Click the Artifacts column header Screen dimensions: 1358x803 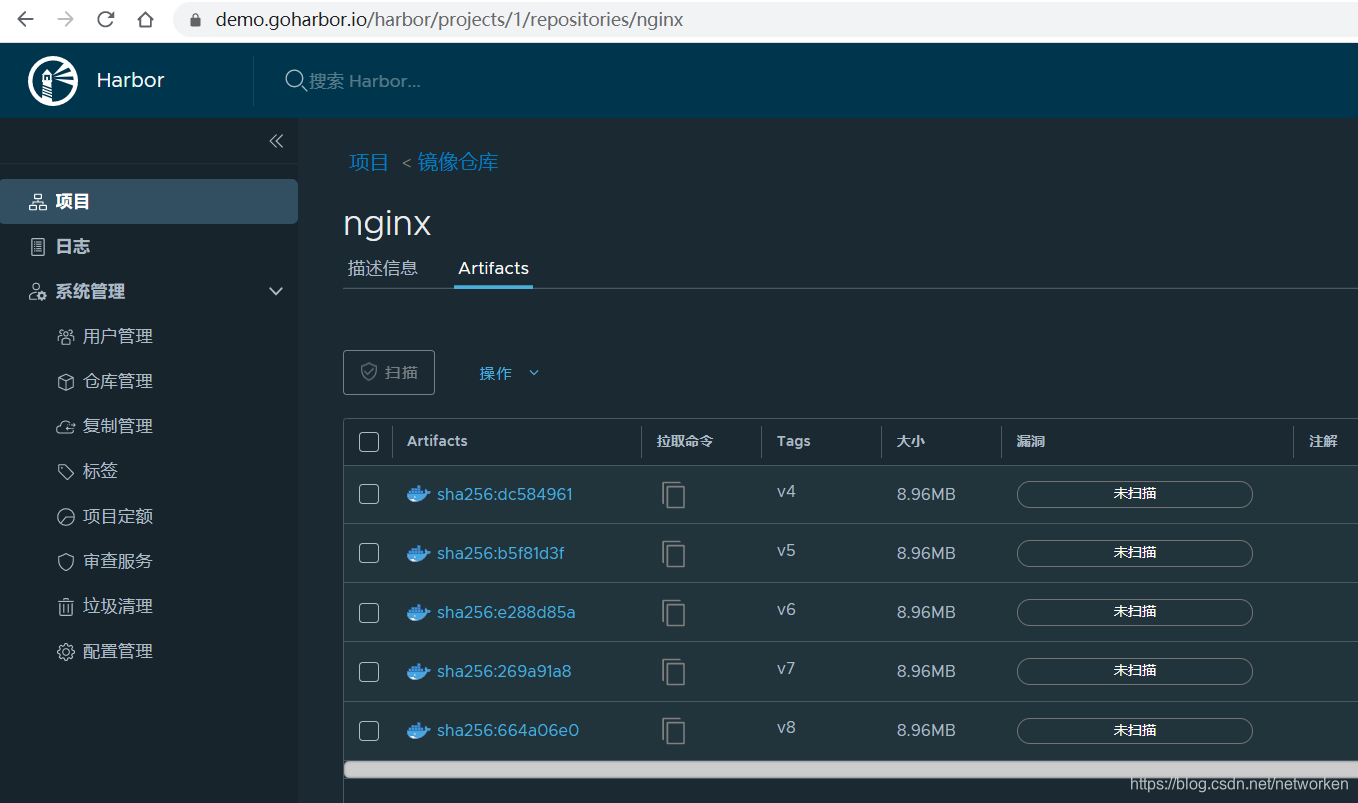(437, 441)
